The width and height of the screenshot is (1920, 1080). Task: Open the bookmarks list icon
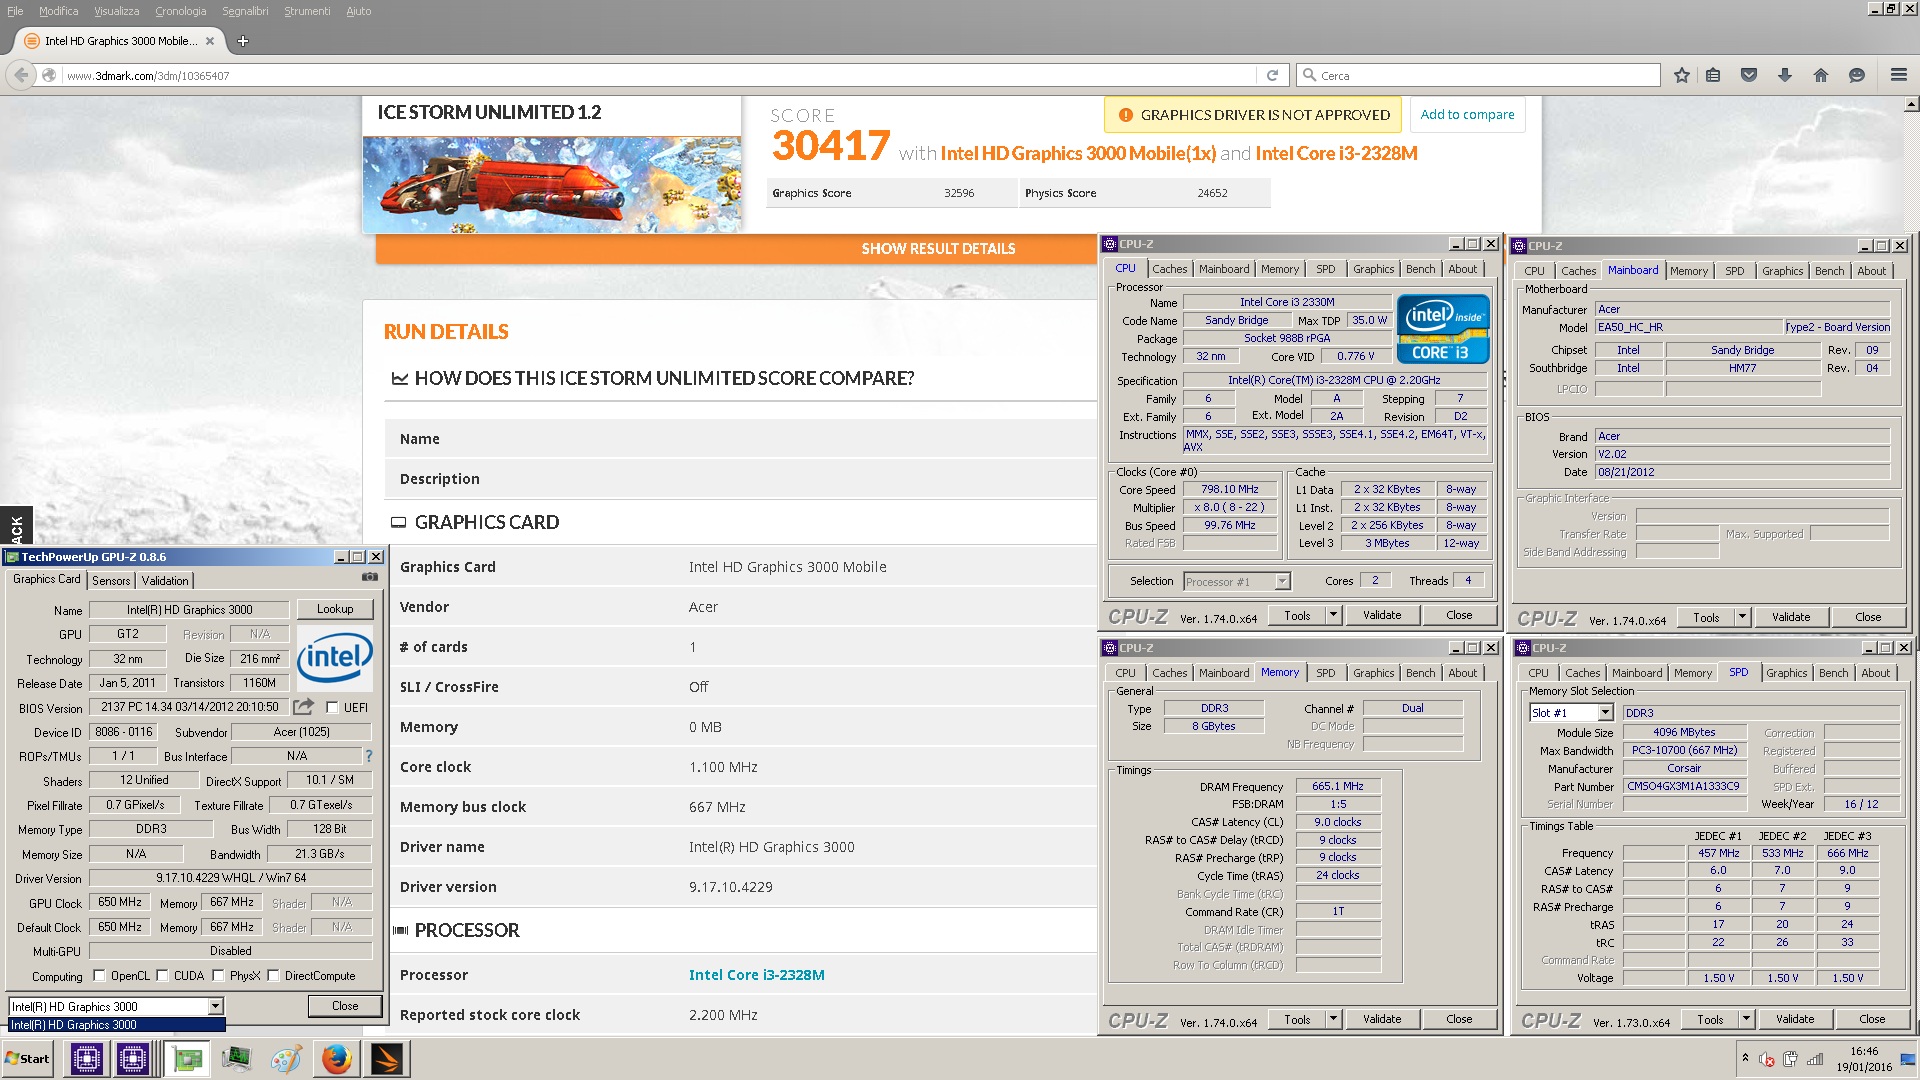coord(1713,75)
